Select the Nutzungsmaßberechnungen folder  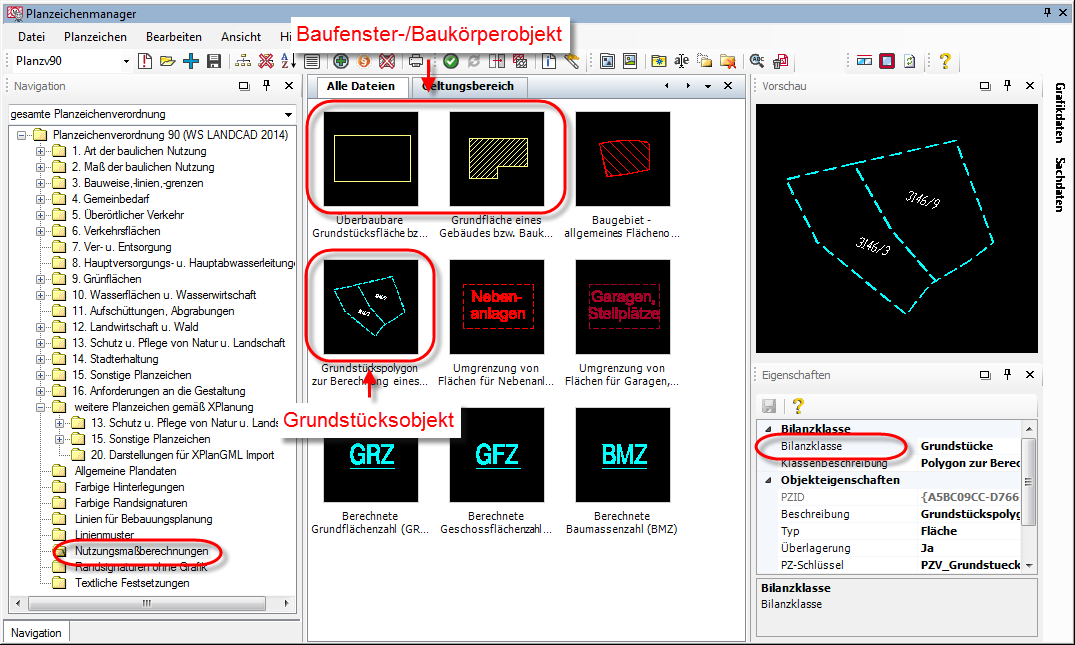pyautogui.click(x=141, y=551)
